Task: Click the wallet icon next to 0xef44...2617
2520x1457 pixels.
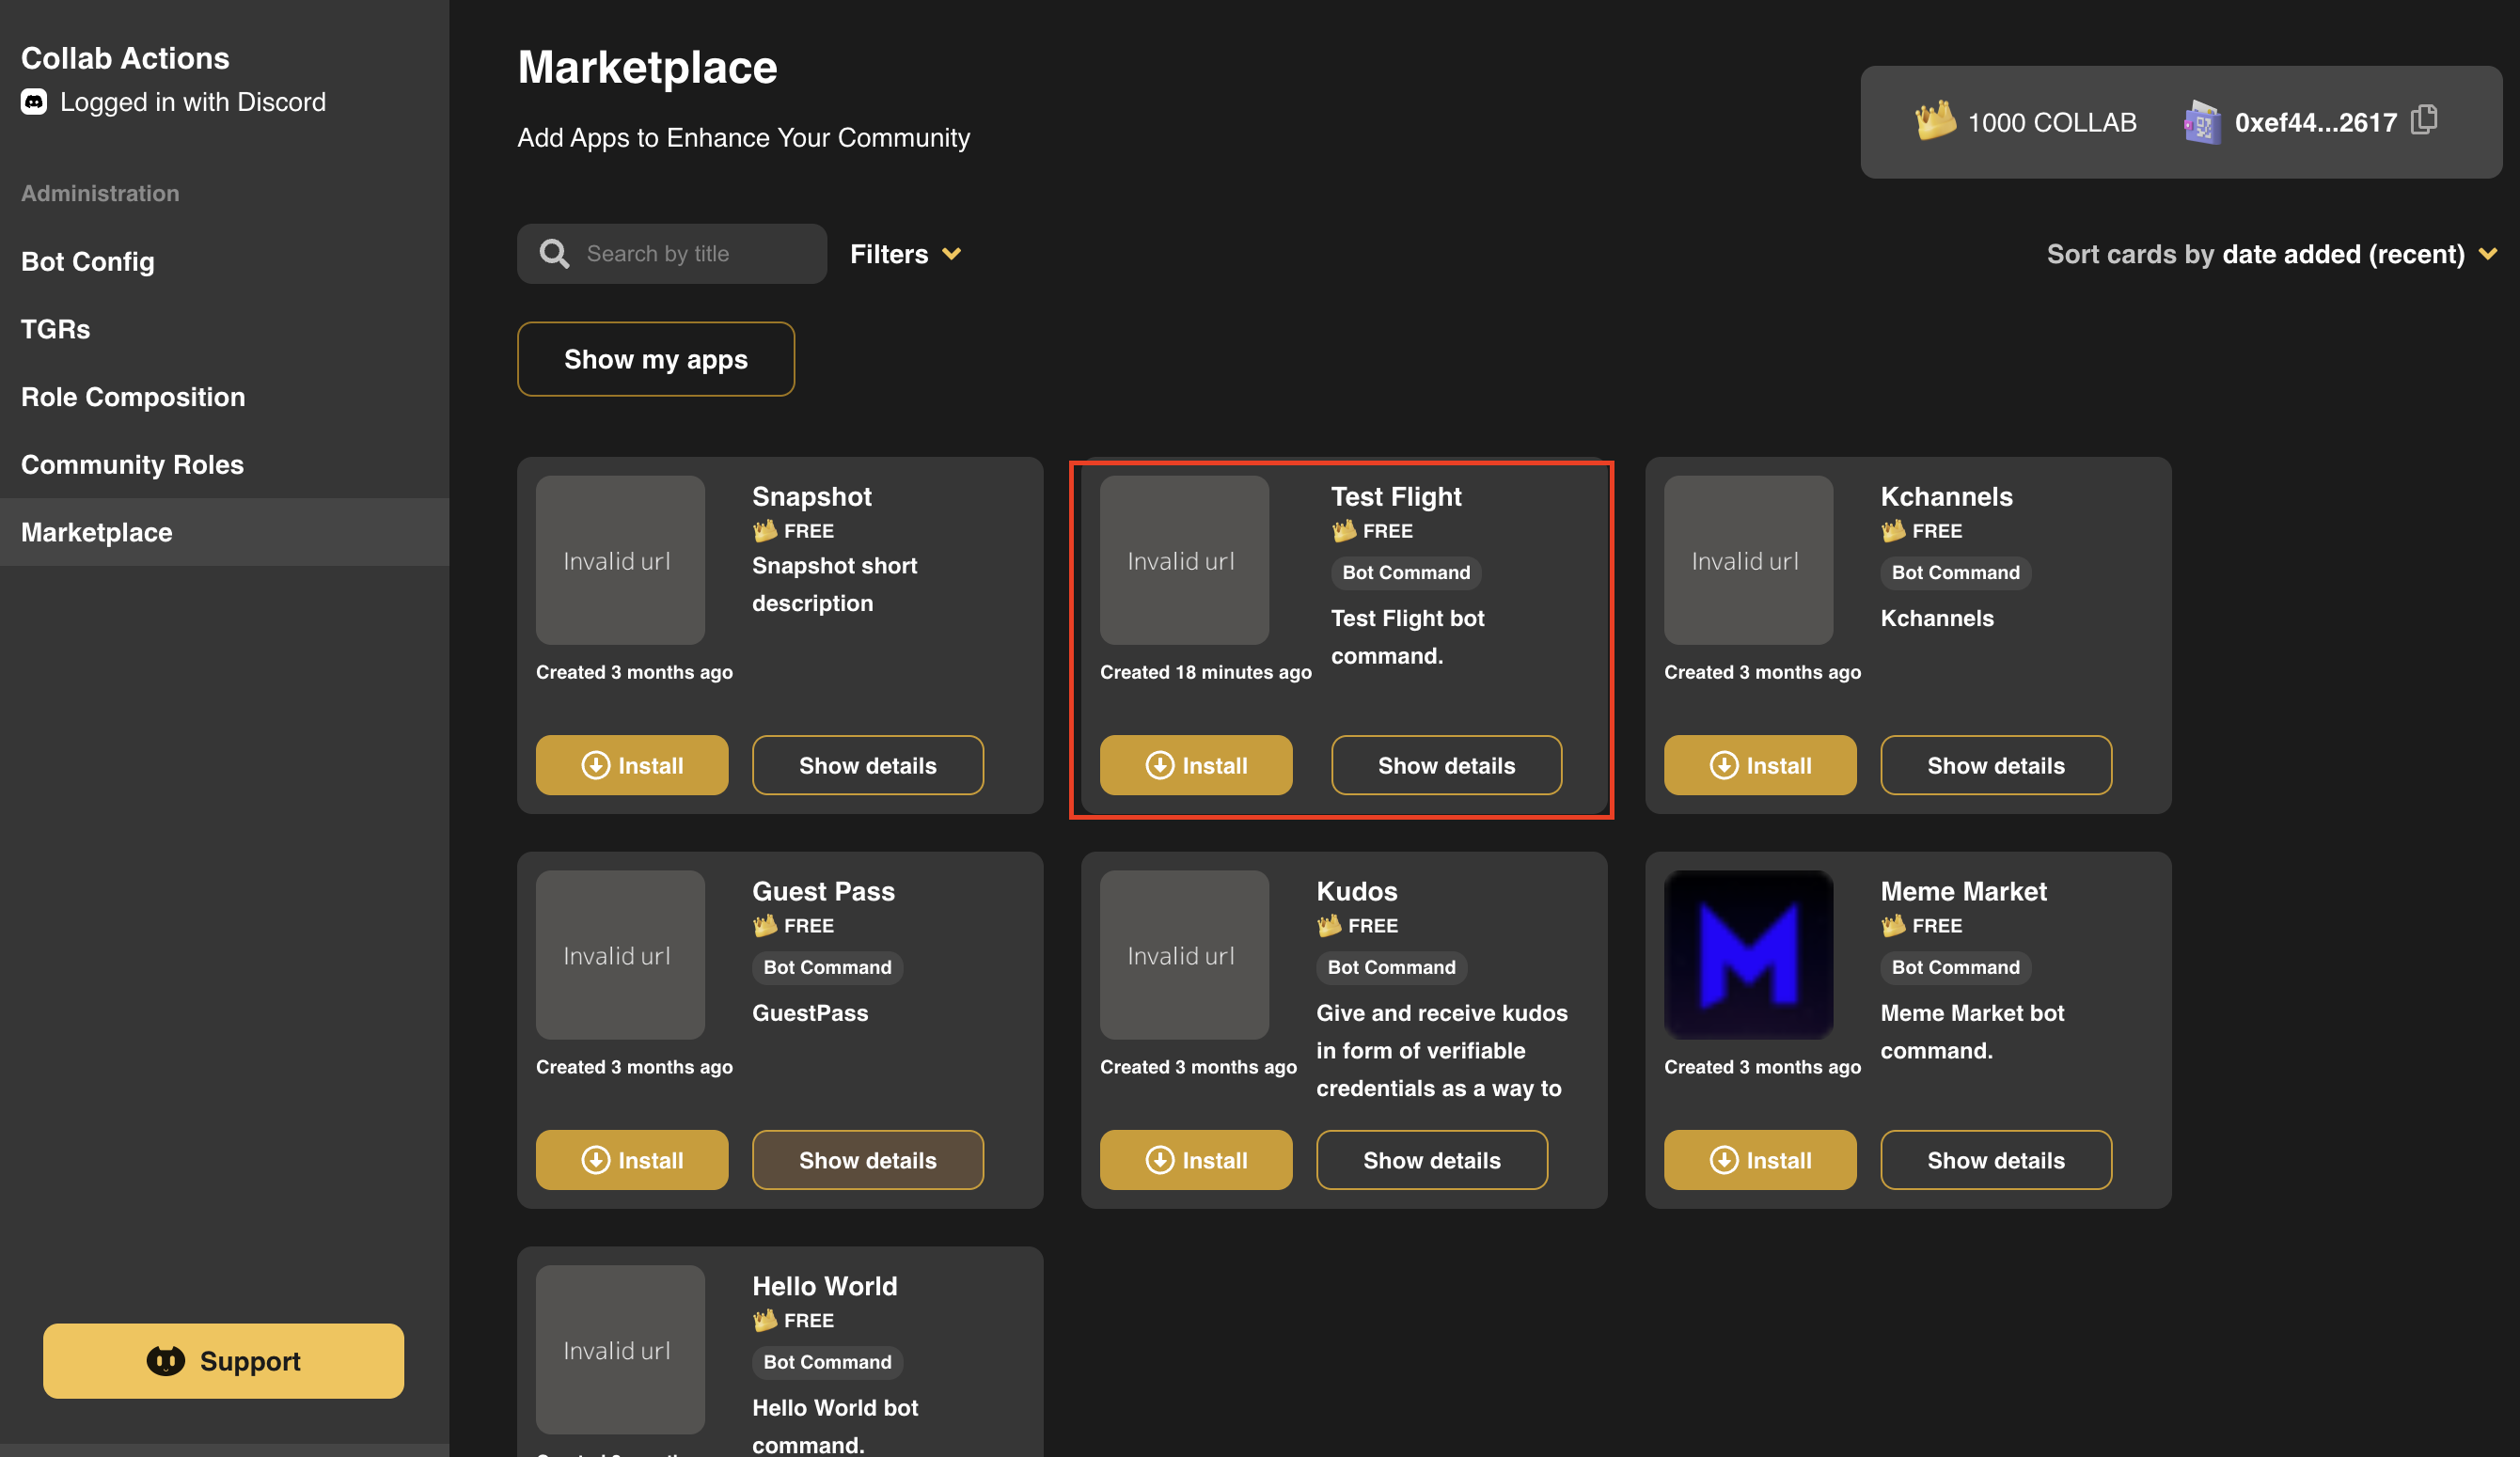Action: (2201, 122)
